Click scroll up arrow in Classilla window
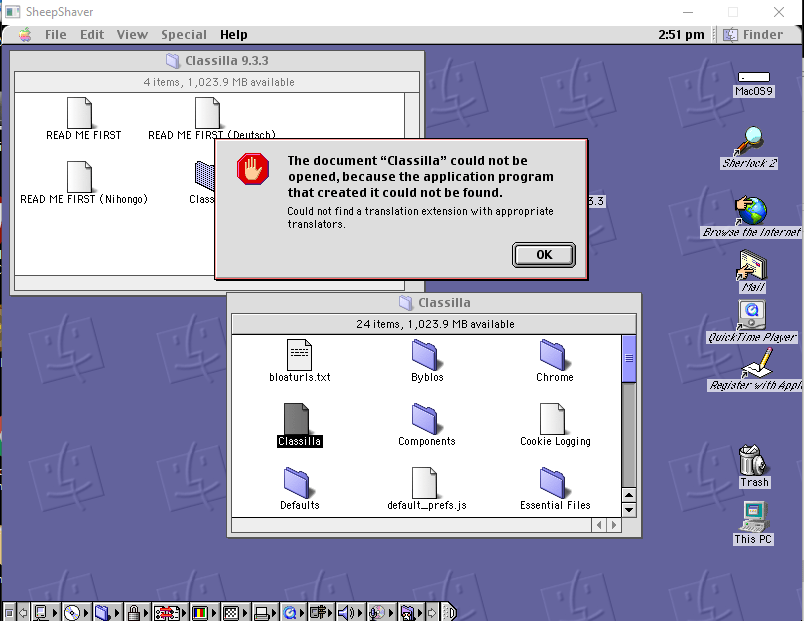Screen dimensions: 804x621 [629, 495]
